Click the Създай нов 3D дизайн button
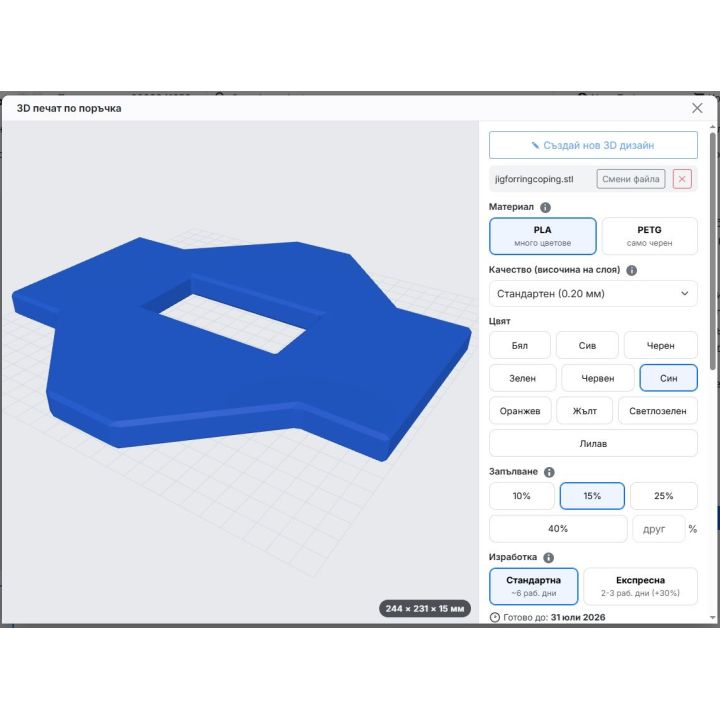This screenshot has width=720, height=720. (593, 145)
